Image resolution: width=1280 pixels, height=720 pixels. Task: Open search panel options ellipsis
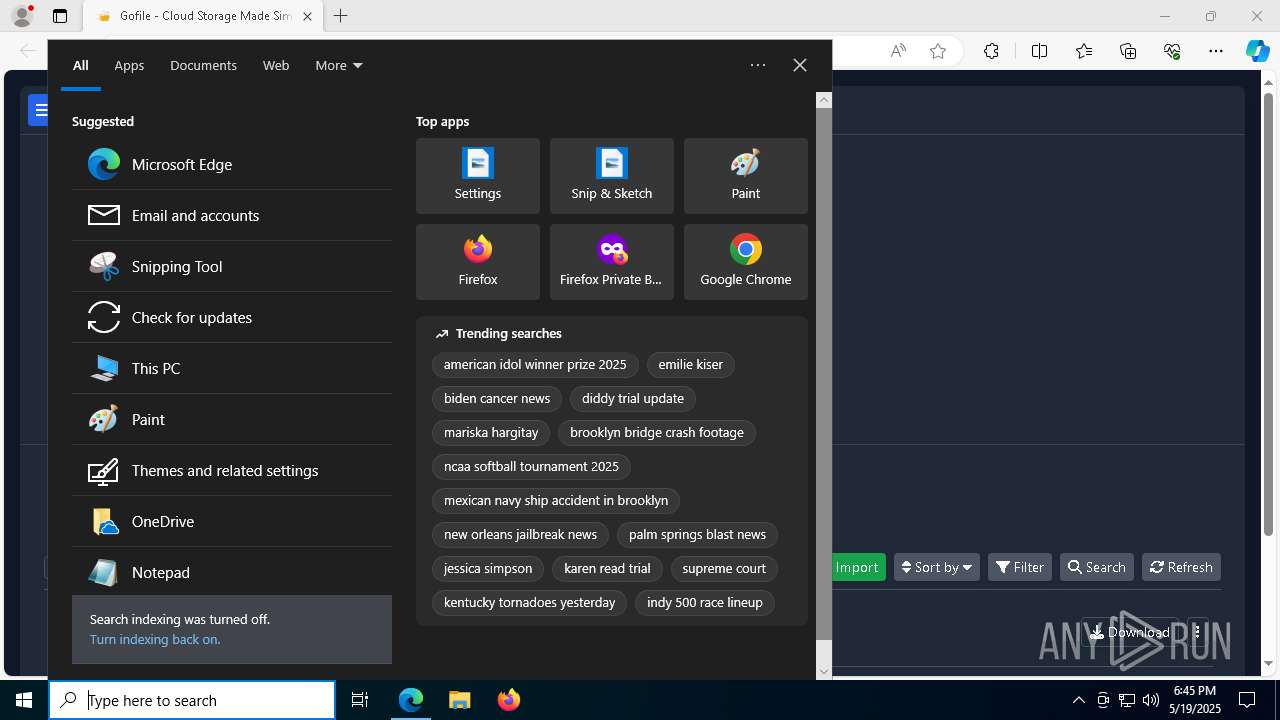click(x=758, y=65)
